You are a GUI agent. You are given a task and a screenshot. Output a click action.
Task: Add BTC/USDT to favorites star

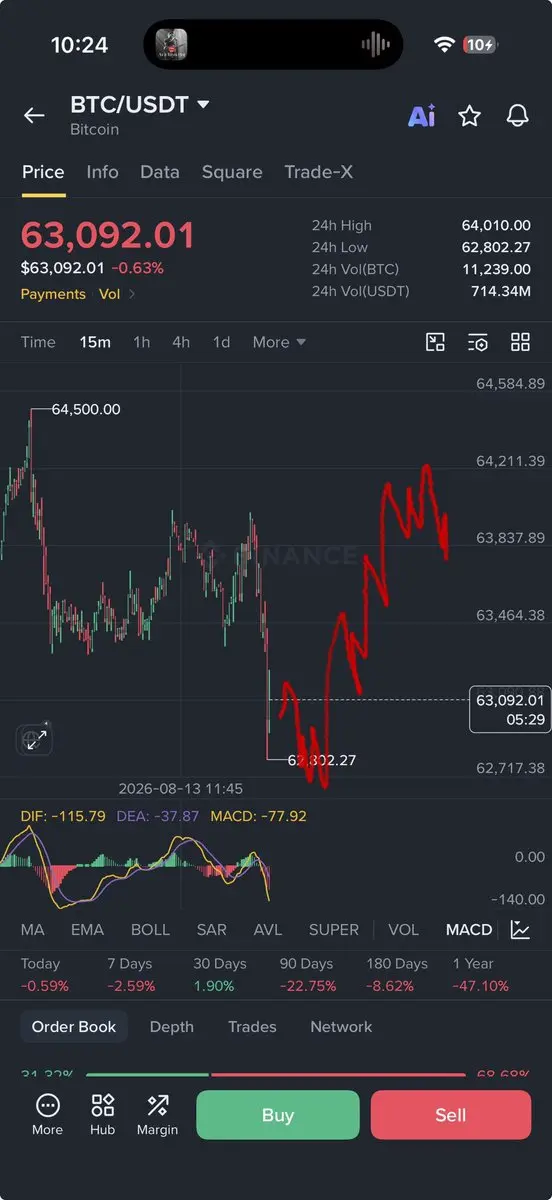click(469, 116)
